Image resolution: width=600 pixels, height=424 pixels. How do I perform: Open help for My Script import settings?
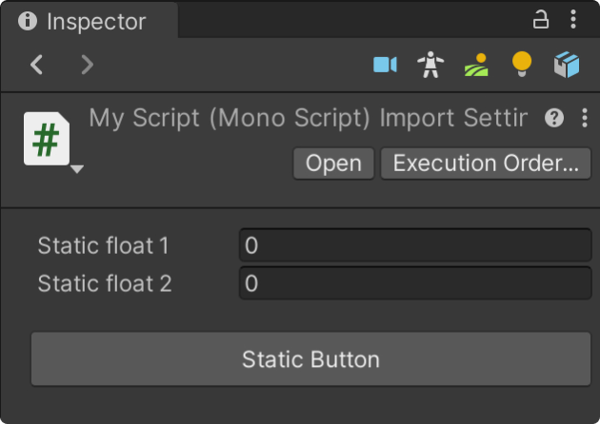tap(555, 118)
